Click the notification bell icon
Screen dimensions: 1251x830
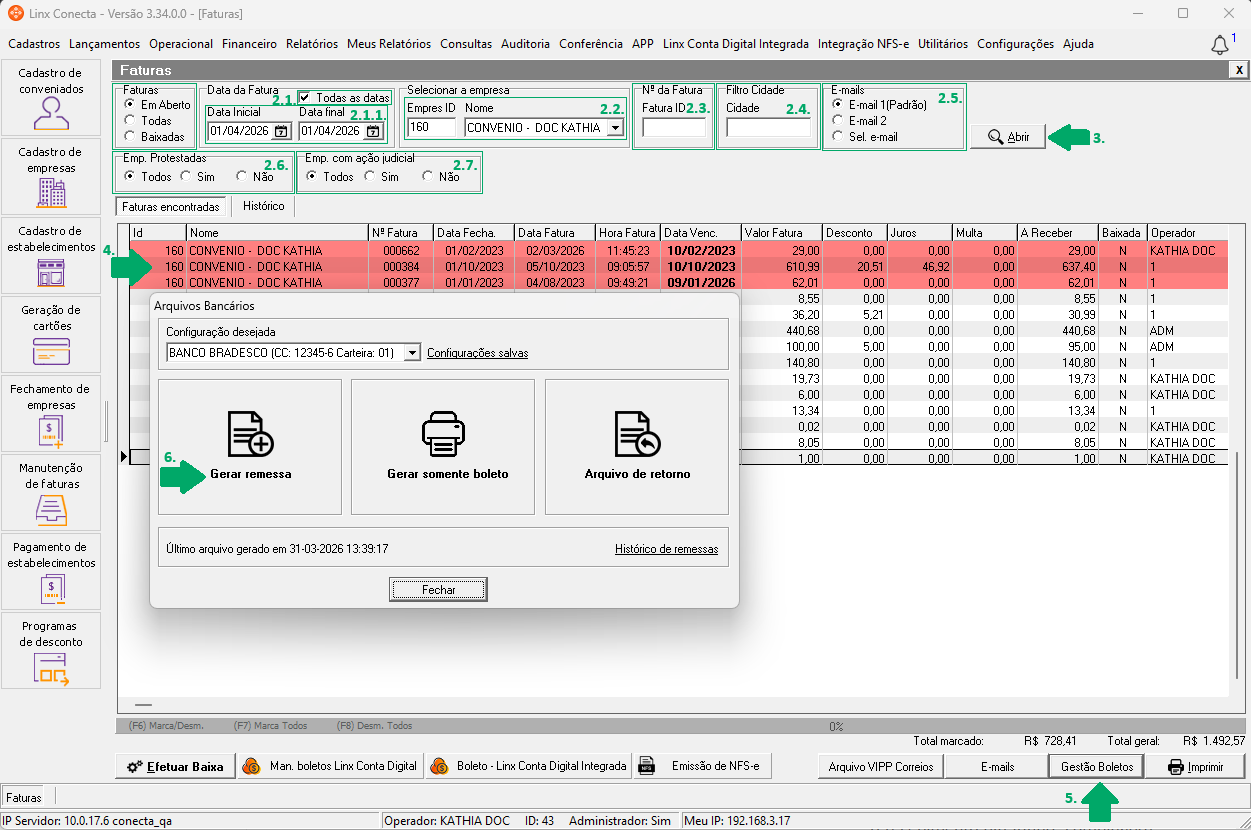[1219, 45]
